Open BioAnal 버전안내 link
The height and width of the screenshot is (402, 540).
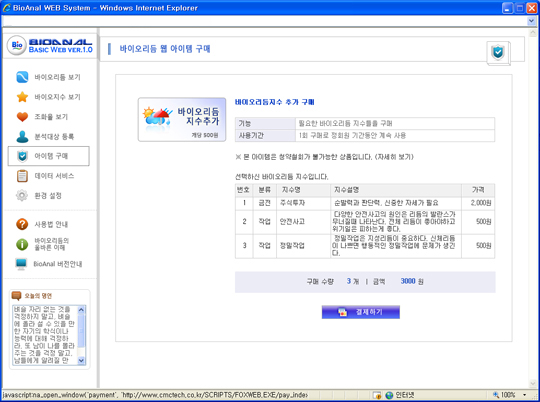(58, 264)
